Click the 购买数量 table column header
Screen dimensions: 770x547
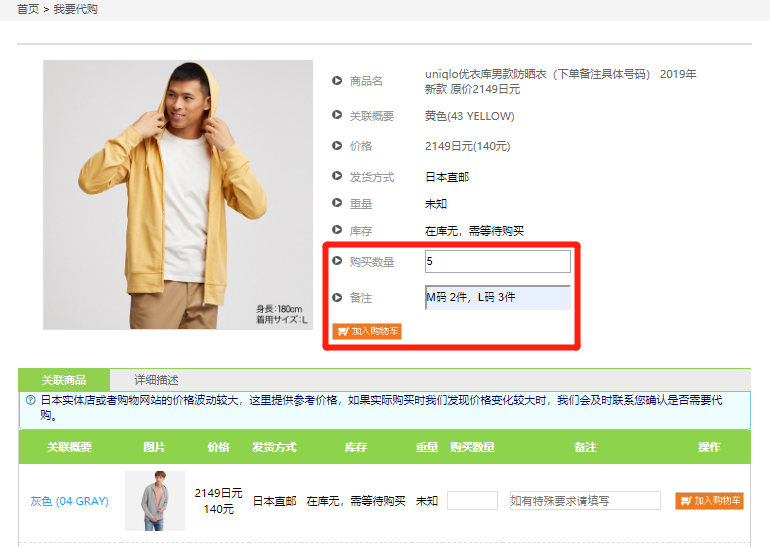click(472, 447)
